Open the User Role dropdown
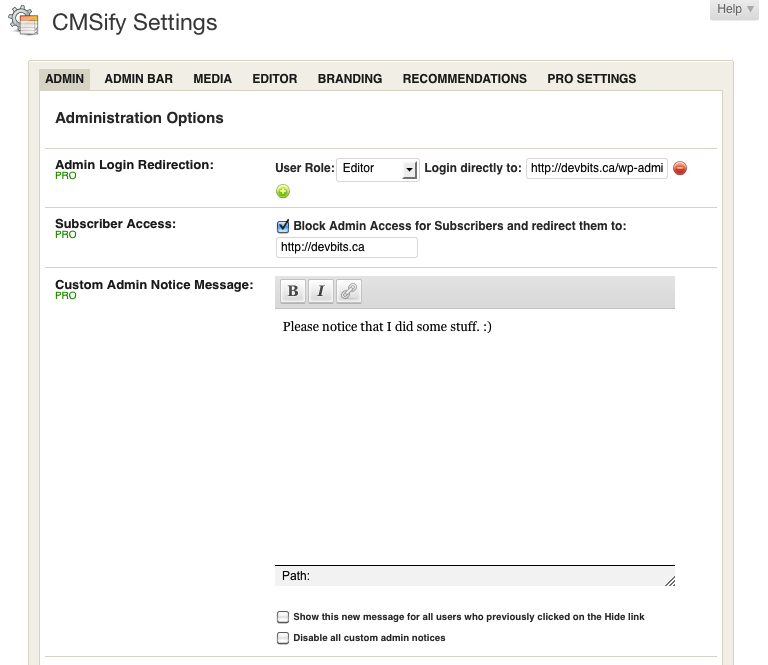768x665 pixels. (x=378, y=169)
